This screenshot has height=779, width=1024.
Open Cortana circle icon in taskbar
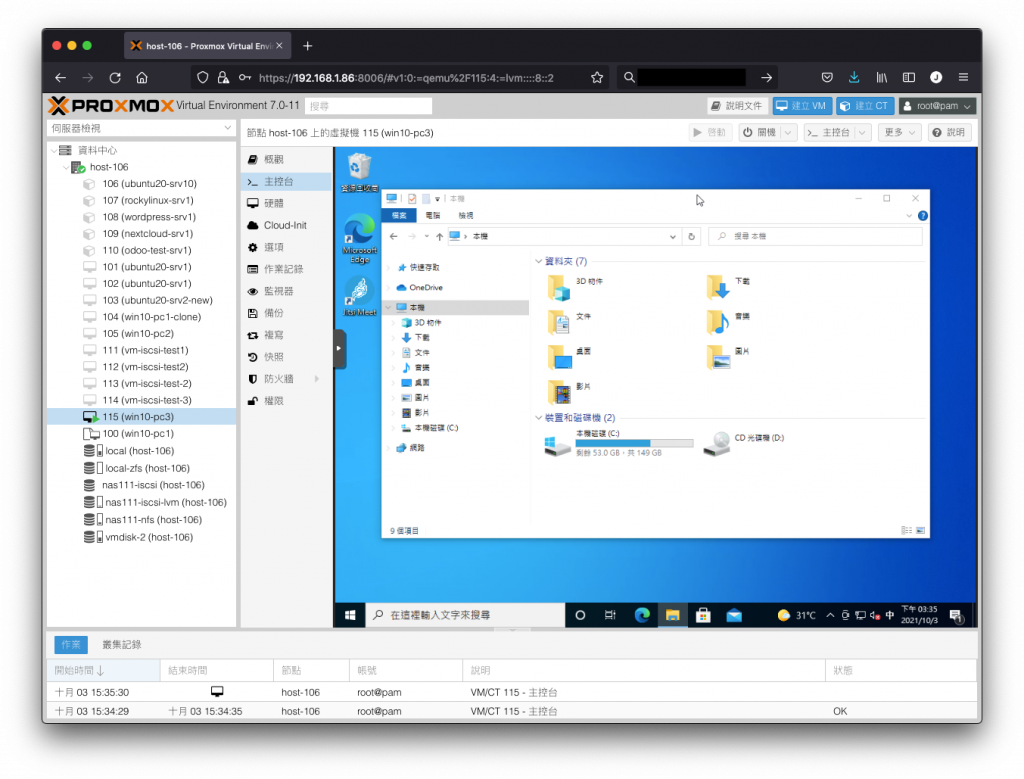point(580,615)
